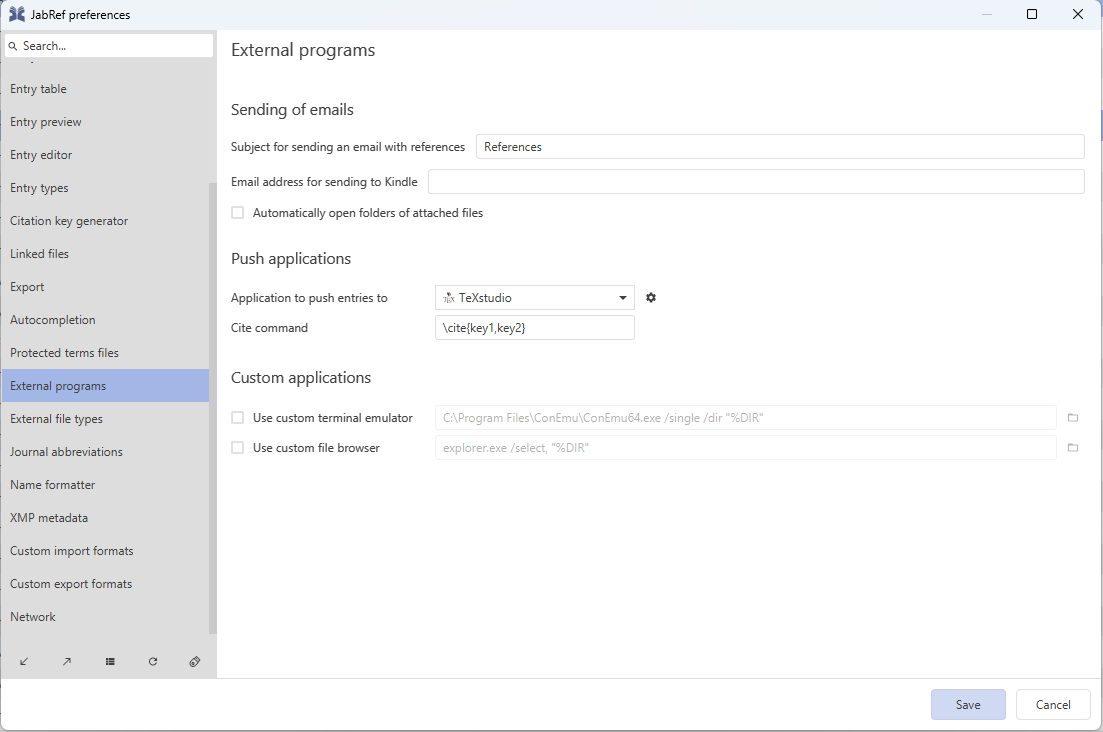Viewport: 1103px width, 732px height.
Task: Click the USB memory stick mode icon
Action: [x=195, y=662]
